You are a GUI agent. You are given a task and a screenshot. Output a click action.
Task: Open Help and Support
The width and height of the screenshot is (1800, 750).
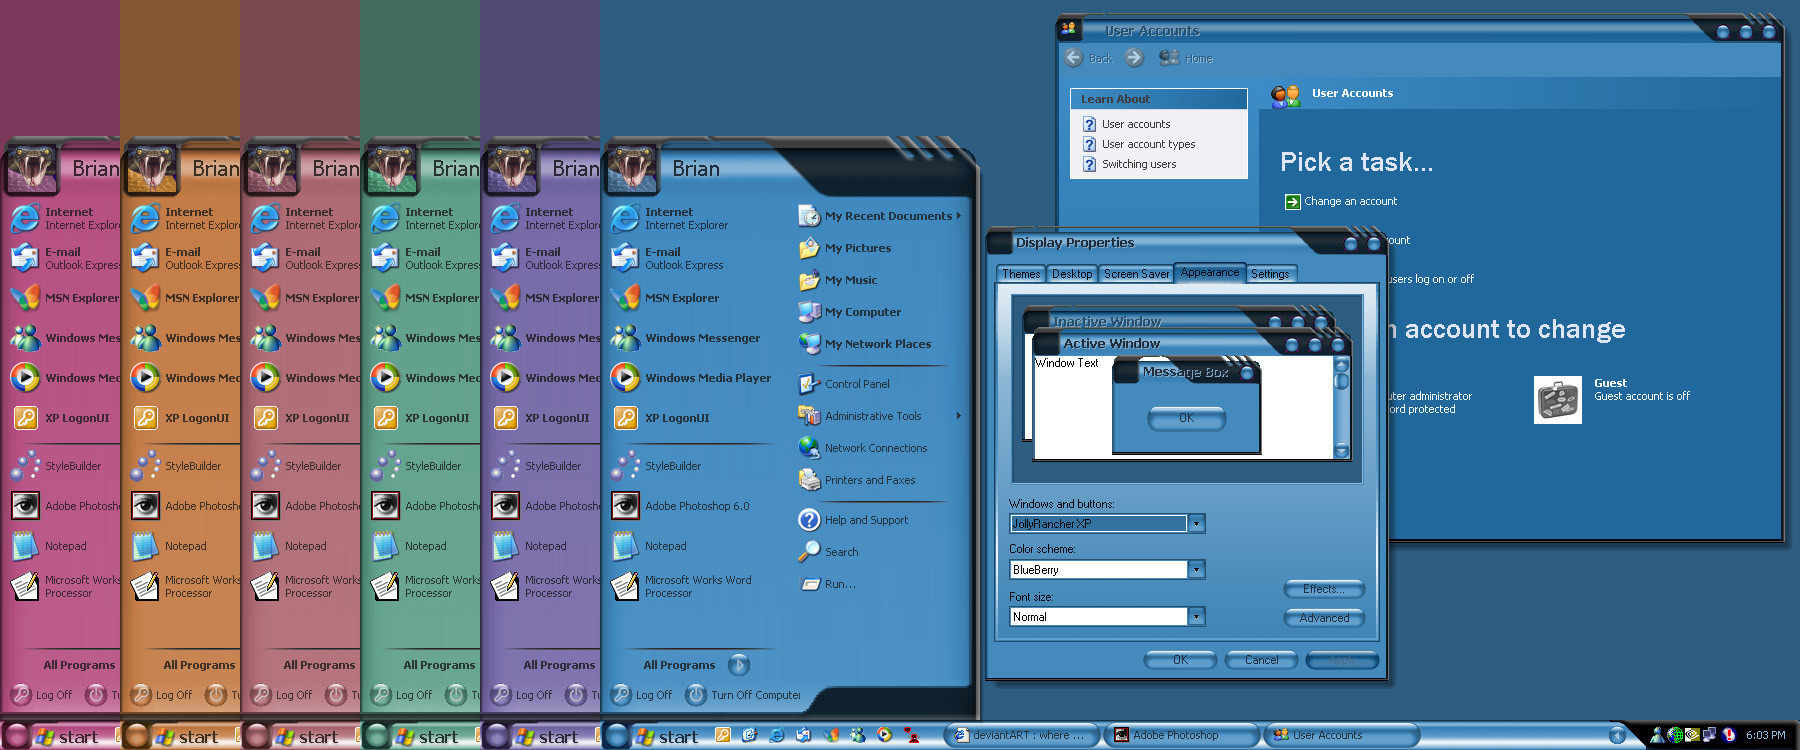tap(854, 520)
